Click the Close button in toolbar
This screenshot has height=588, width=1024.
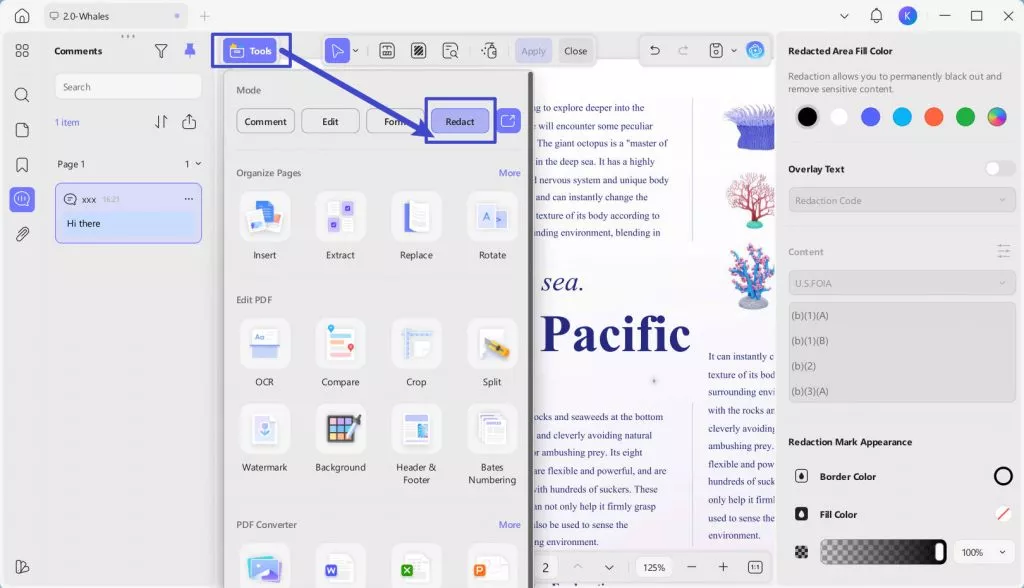[575, 51]
